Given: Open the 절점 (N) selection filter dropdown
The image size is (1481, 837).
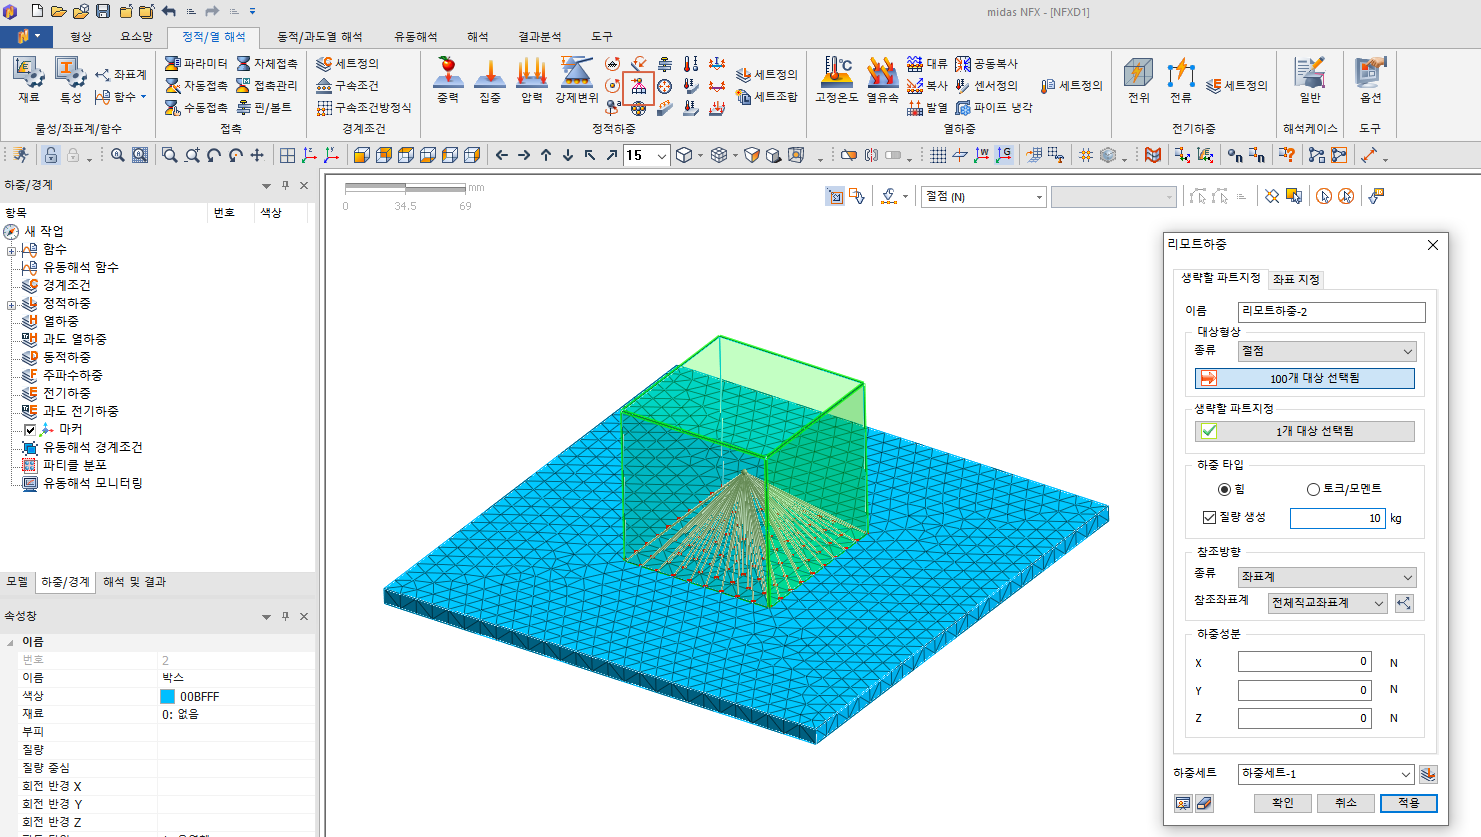Looking at the screenshot, I should (983, 197).
